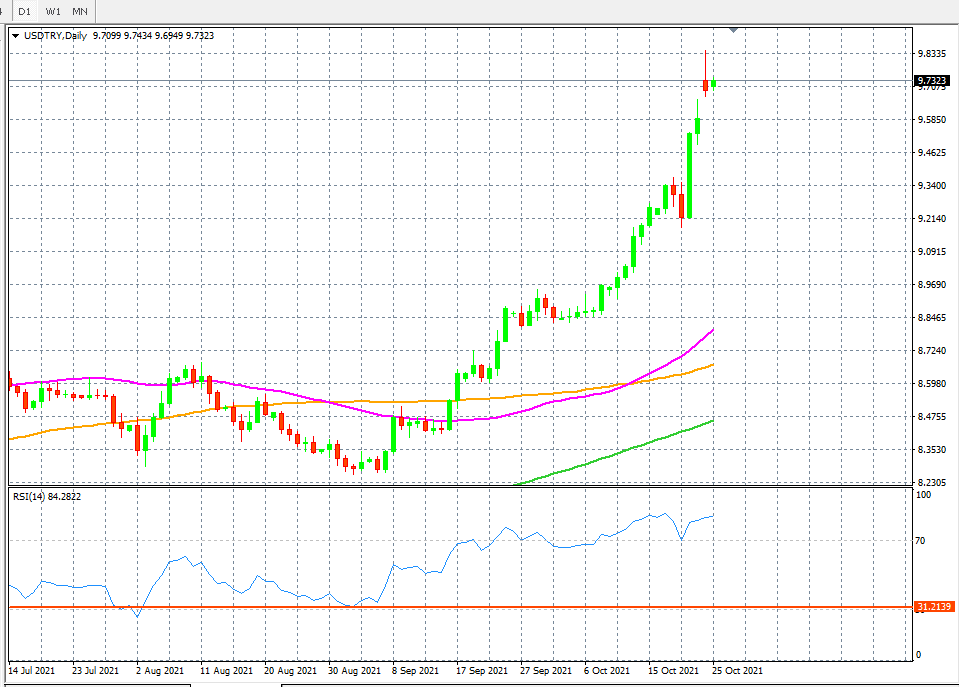Viewport: 959px width, 687px height.
Task: Click the orange 31.2139 level label
Action: click(935, 607)
